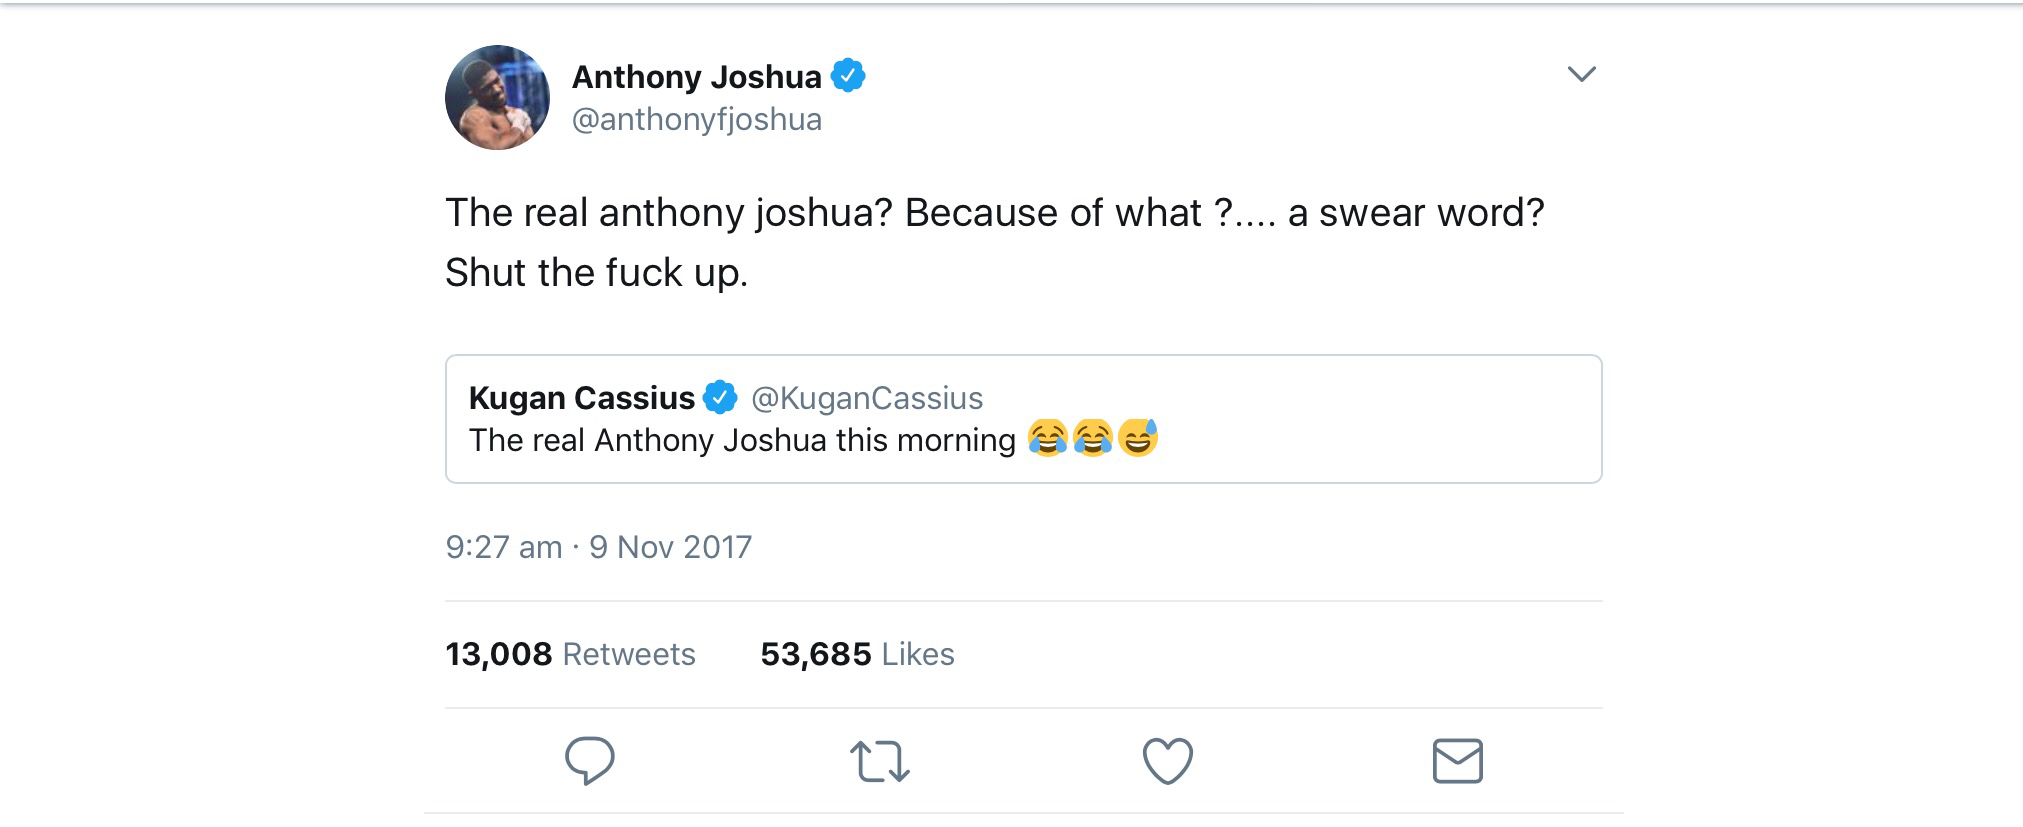This screenshot has height=827, width=2023.
Task: Open the quoted Kugan Cassius tweet
Action: (x=1300, y=420)
